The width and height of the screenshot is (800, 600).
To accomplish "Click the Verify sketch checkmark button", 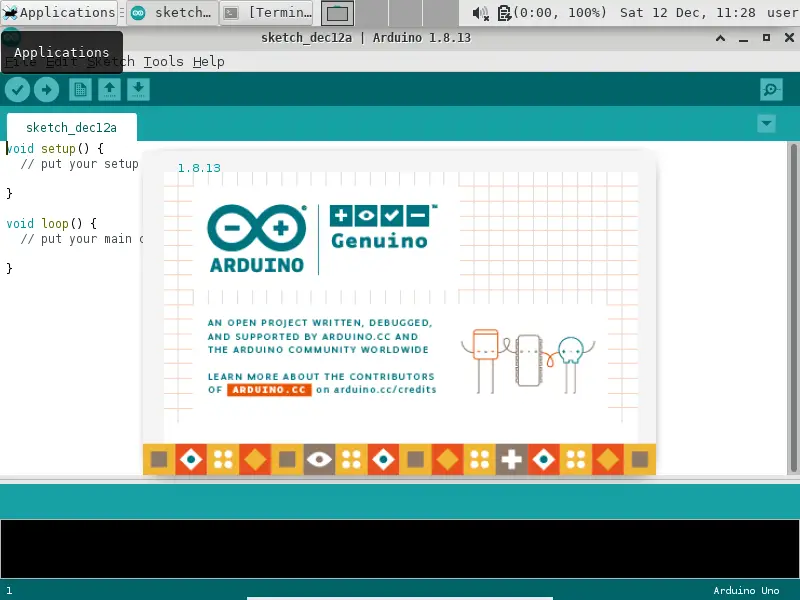I will point(17,90).
